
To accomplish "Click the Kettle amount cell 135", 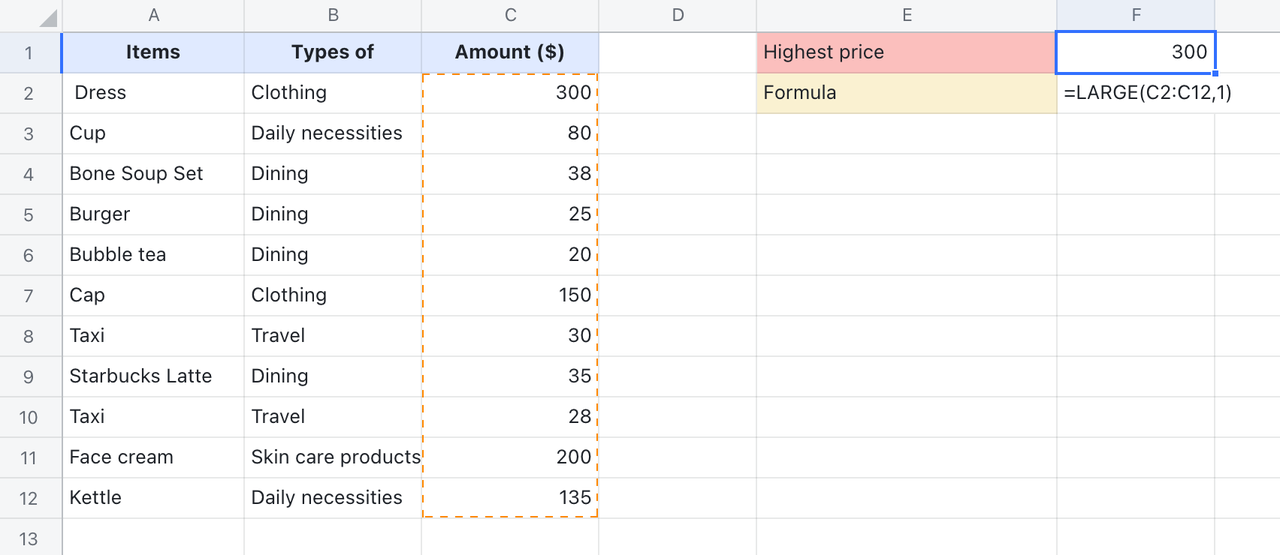I will coord(510,498).
